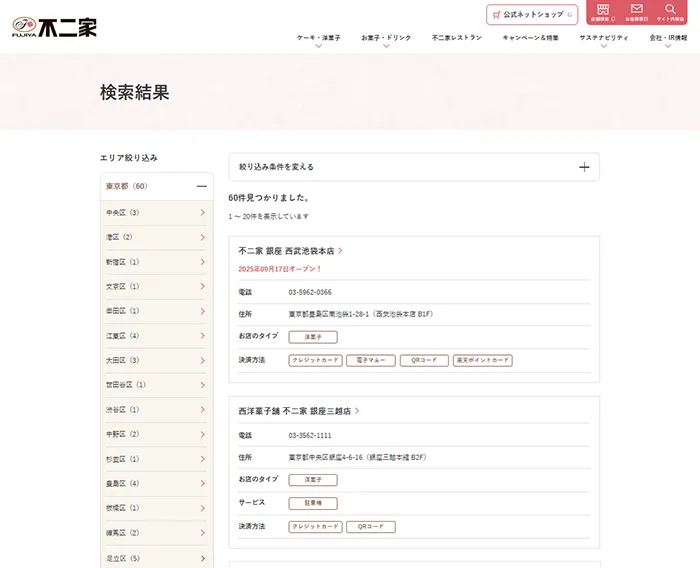Screen dimensions: 700x568
Task: Open store link 不二家 銀座 西武池袋本店
Action: (290, 251)
